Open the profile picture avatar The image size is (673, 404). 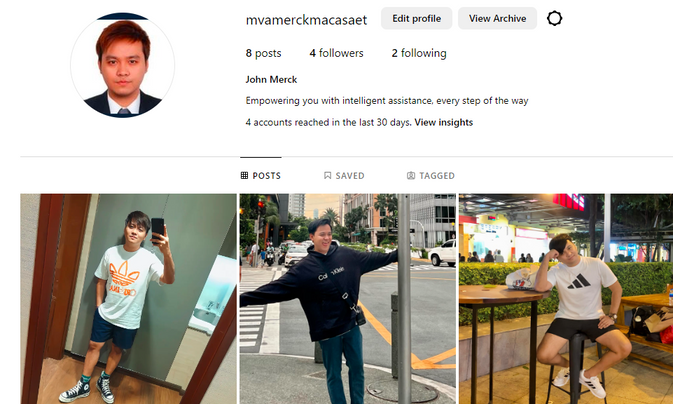click(123, 65)
